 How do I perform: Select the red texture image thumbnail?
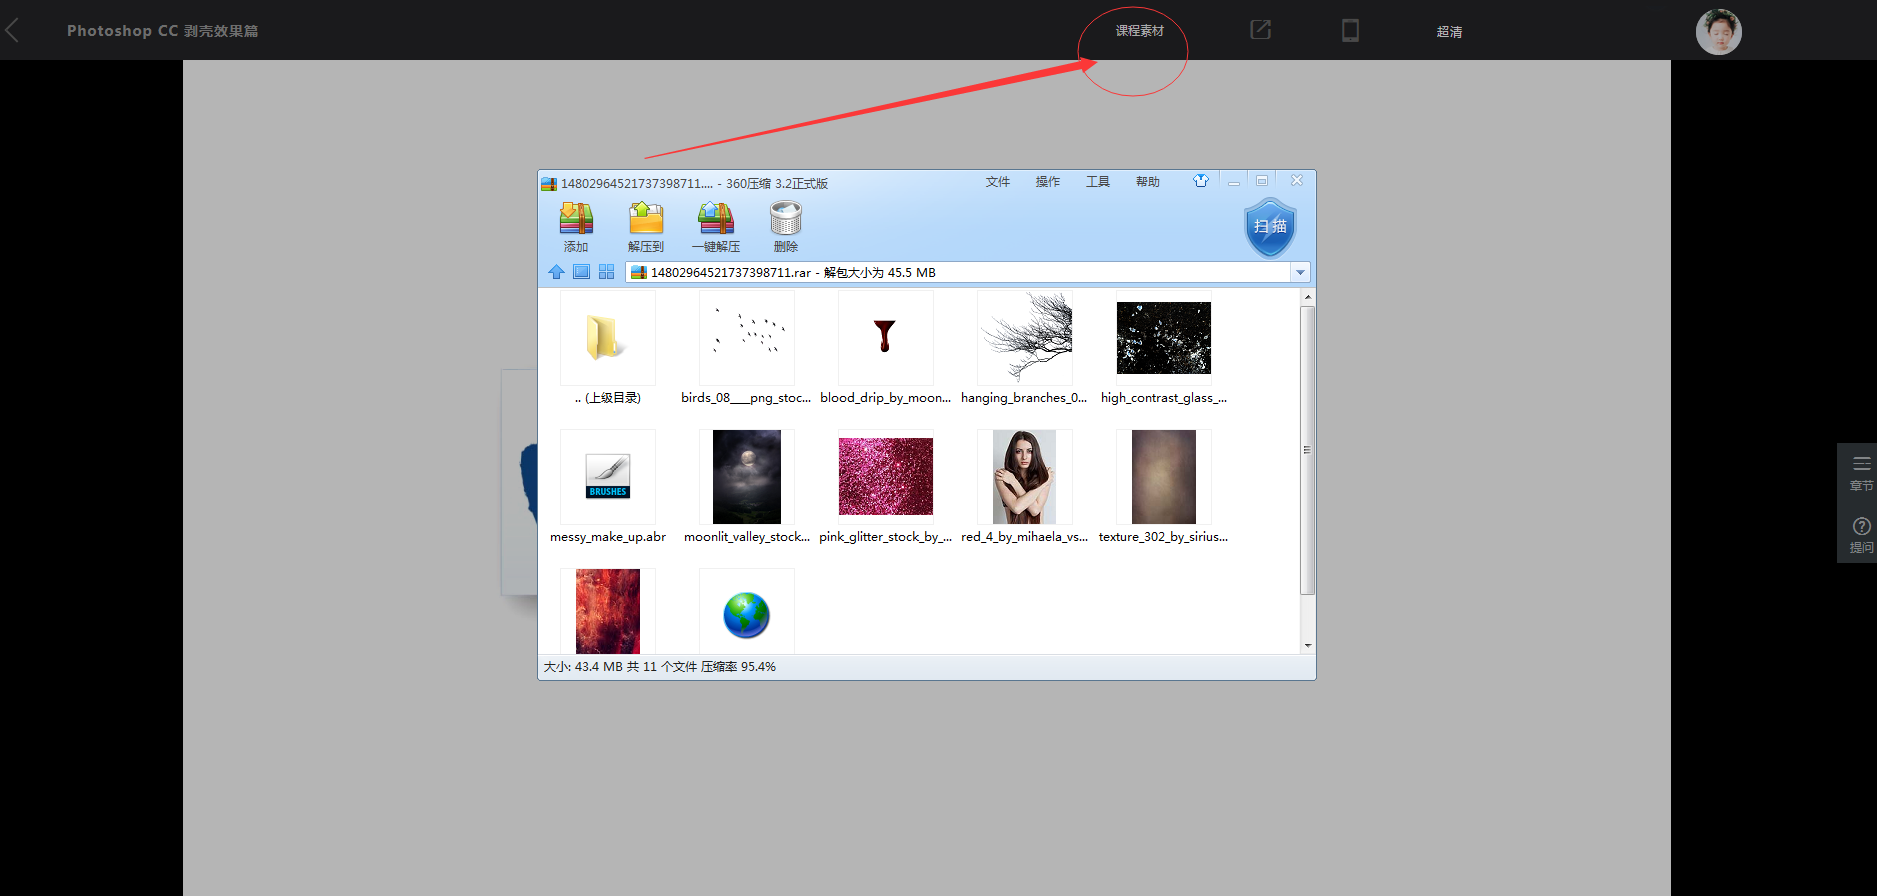coord(608,611)
